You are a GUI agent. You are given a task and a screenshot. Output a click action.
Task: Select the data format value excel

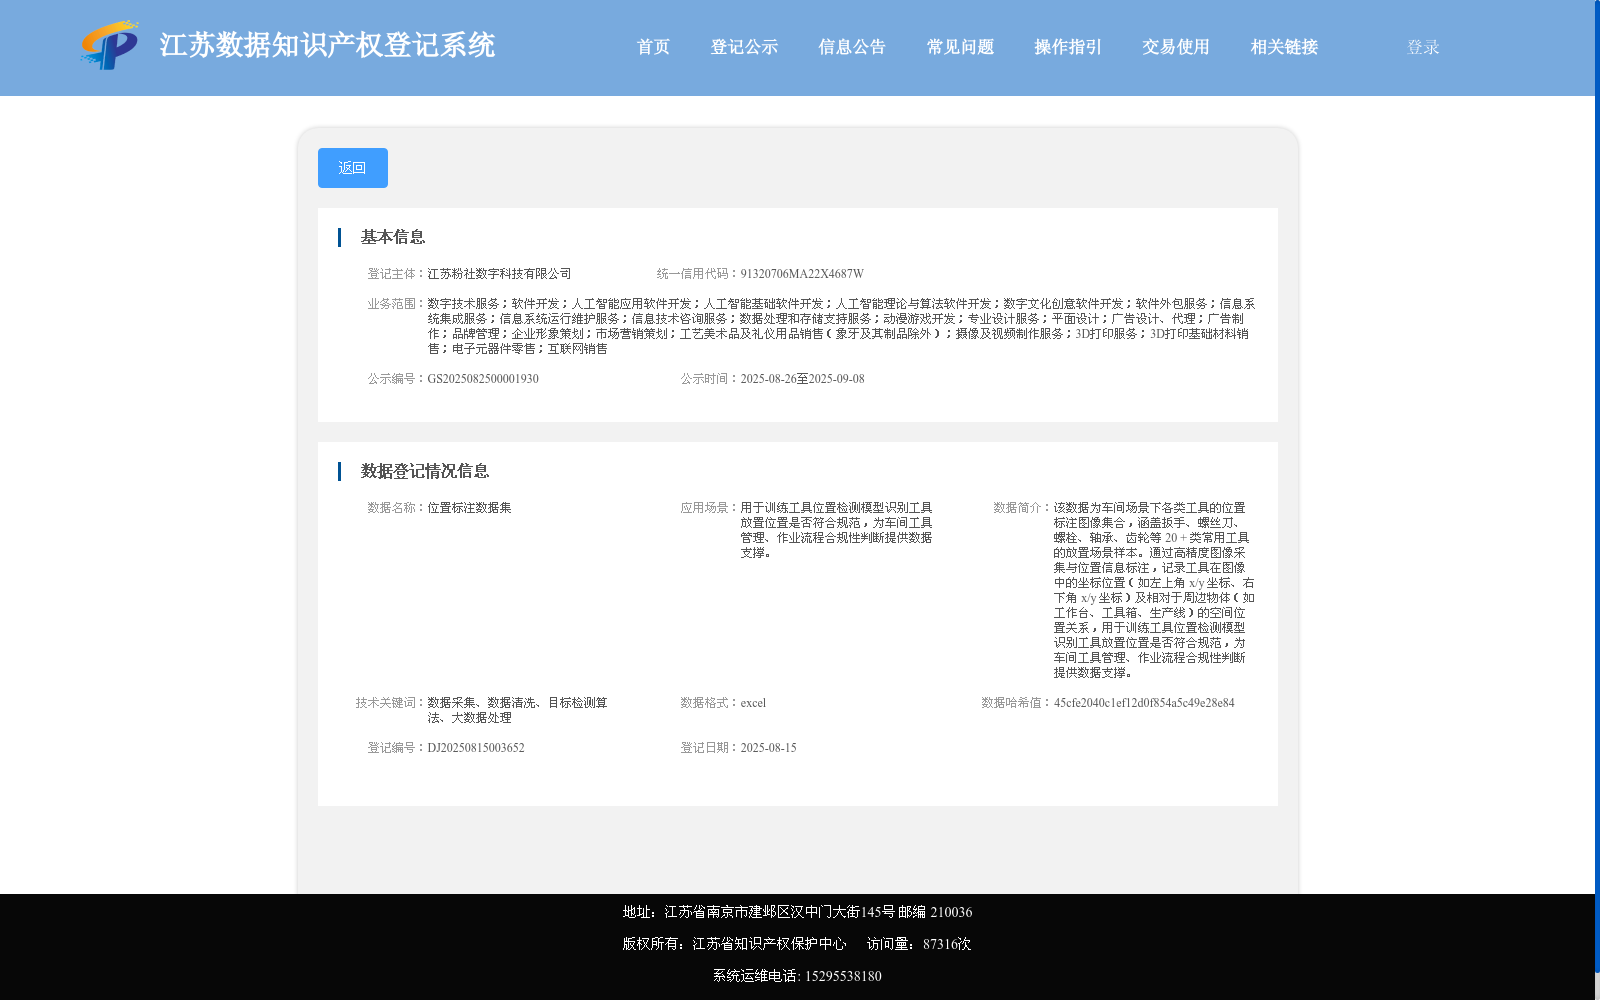(x=753, y=703)
